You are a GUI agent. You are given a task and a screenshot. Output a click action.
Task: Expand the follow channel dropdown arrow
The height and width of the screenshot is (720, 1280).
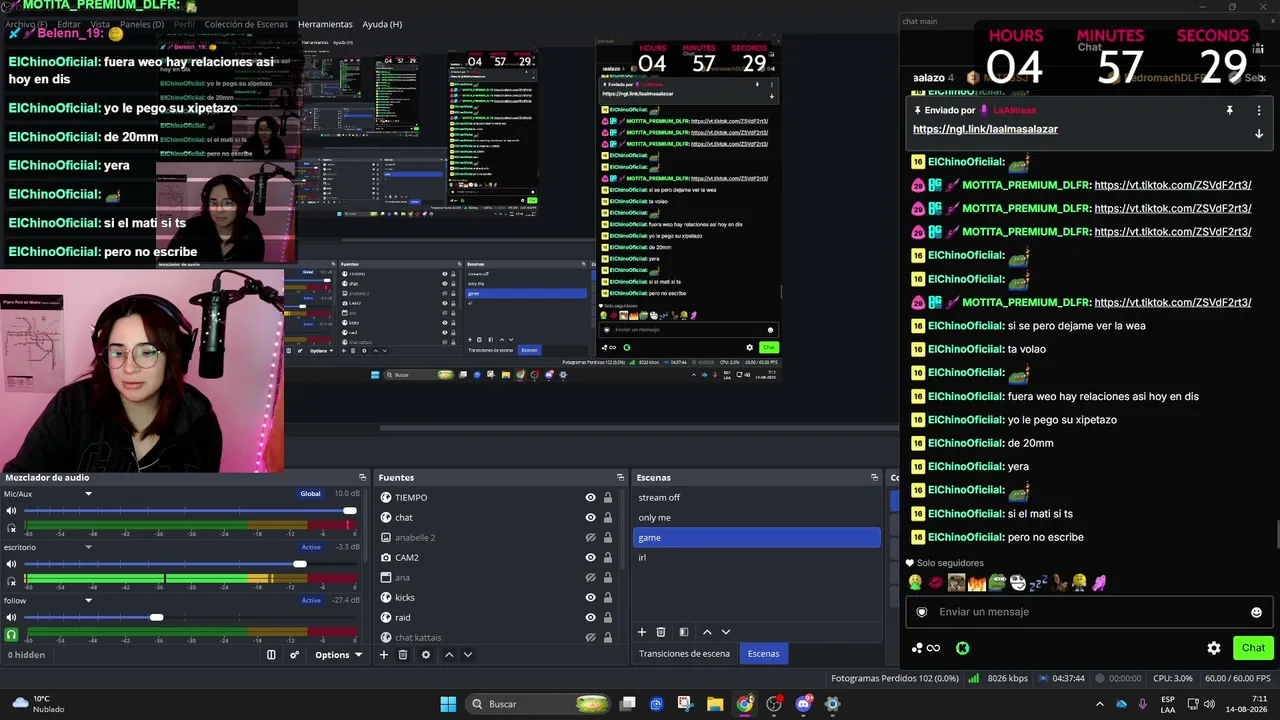88,601
